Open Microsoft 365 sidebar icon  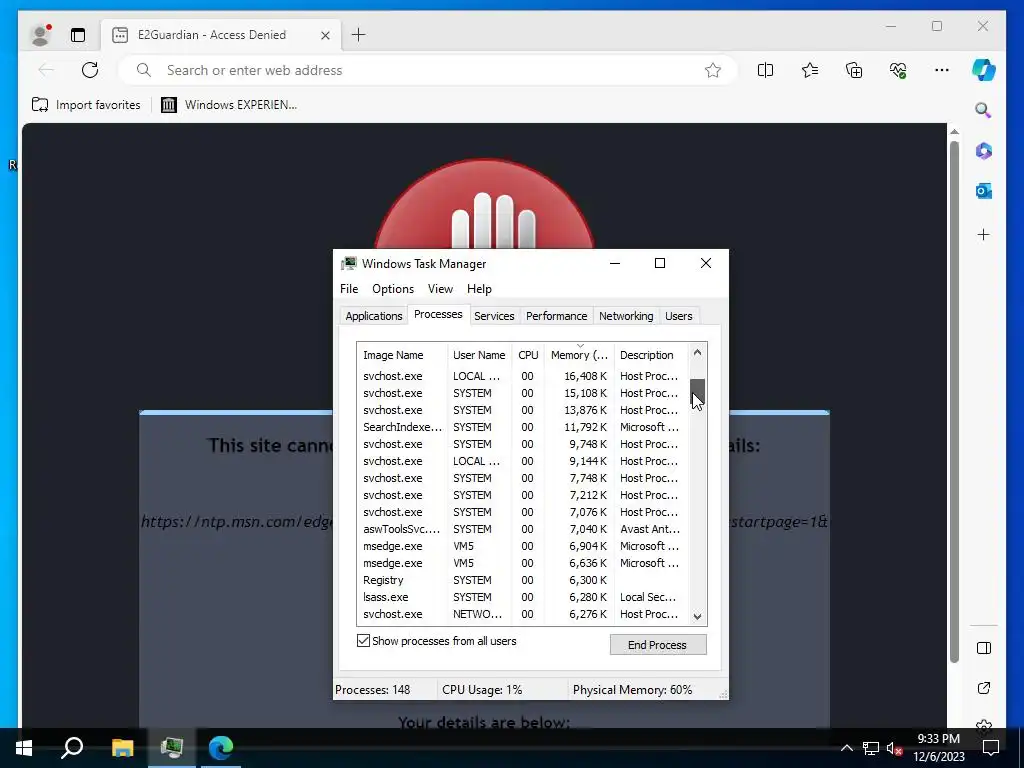(984, 151)
